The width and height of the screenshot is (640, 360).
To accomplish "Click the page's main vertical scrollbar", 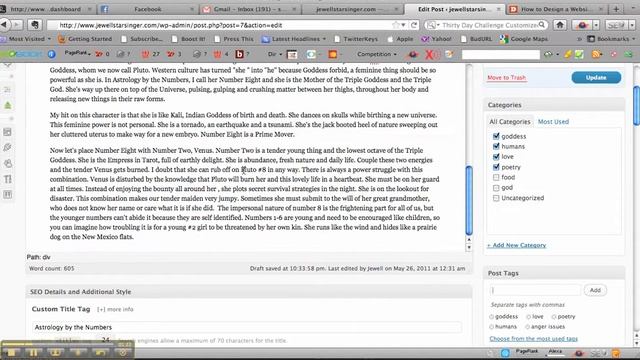I will coord(636,105).
